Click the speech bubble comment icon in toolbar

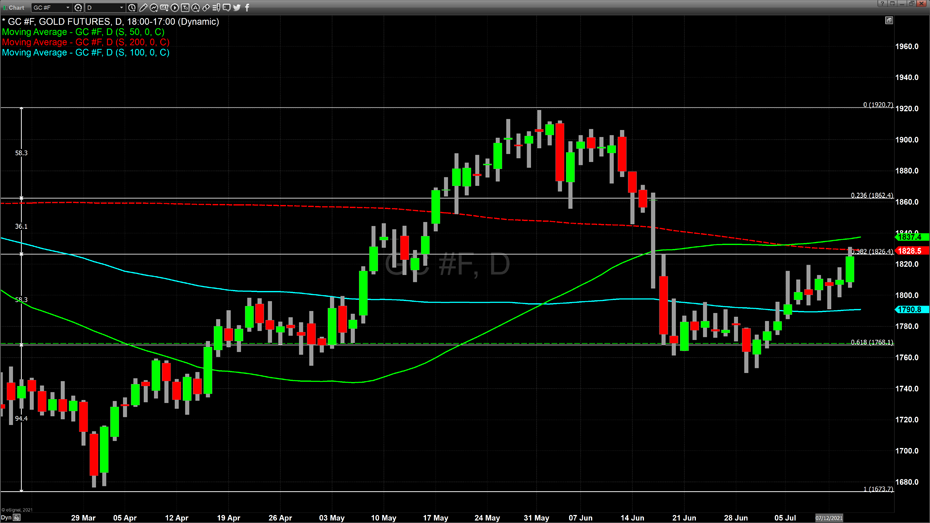(226, 7)
